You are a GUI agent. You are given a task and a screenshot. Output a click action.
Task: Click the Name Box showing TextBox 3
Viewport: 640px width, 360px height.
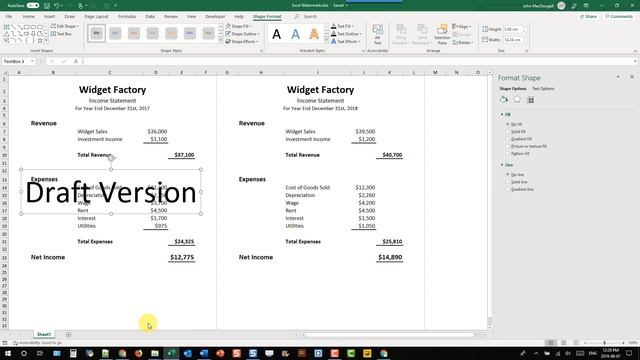click(18, 61)
